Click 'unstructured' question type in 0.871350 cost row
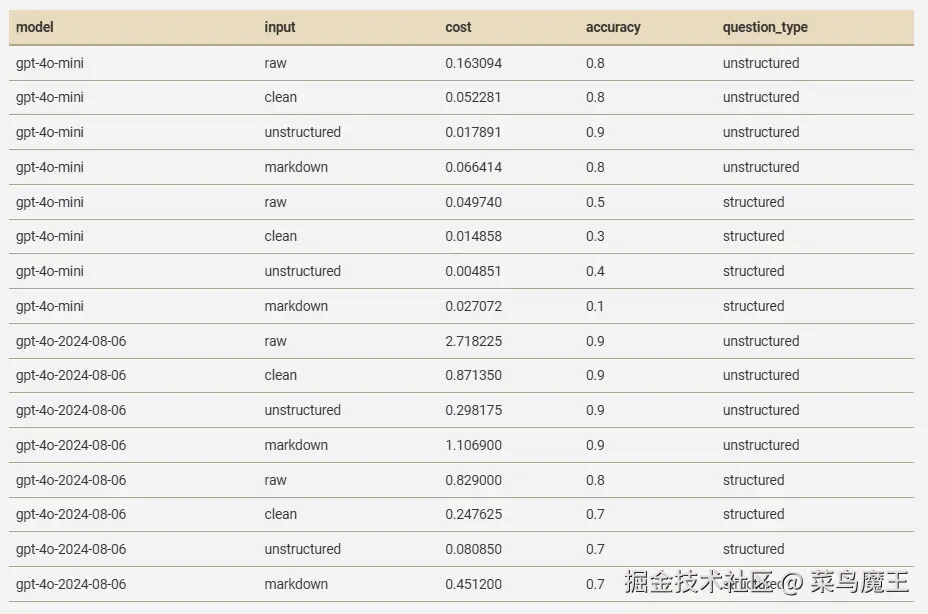928x614 pixels. [x=761, y=375]
